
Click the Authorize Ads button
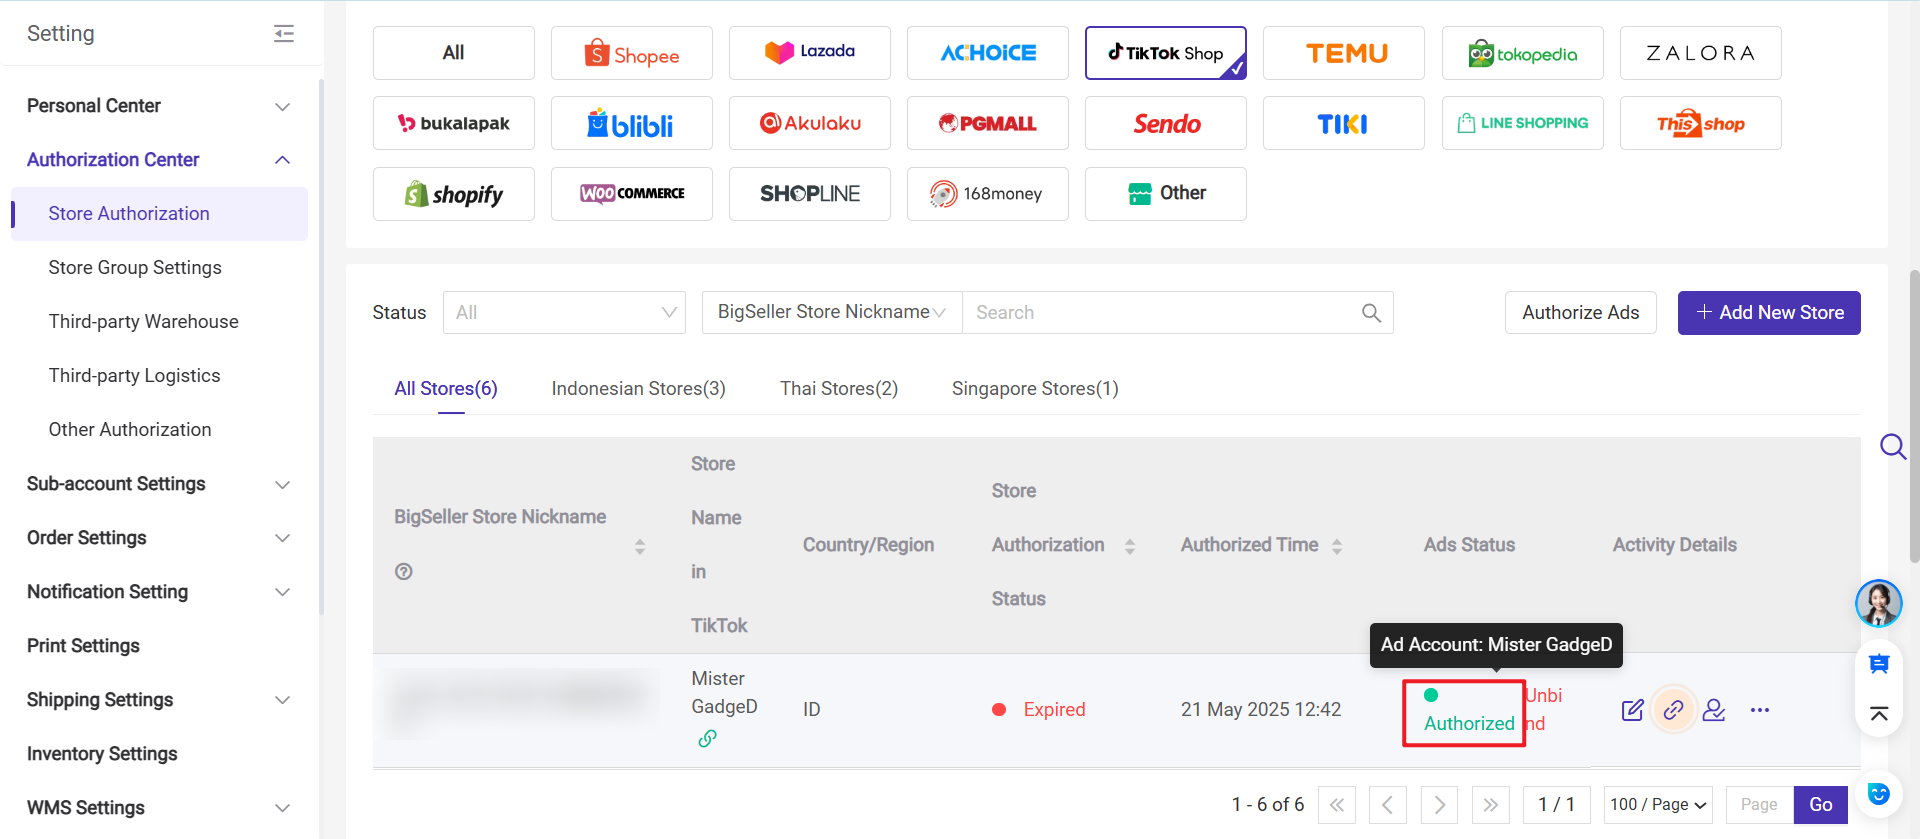coord(1581,313)
